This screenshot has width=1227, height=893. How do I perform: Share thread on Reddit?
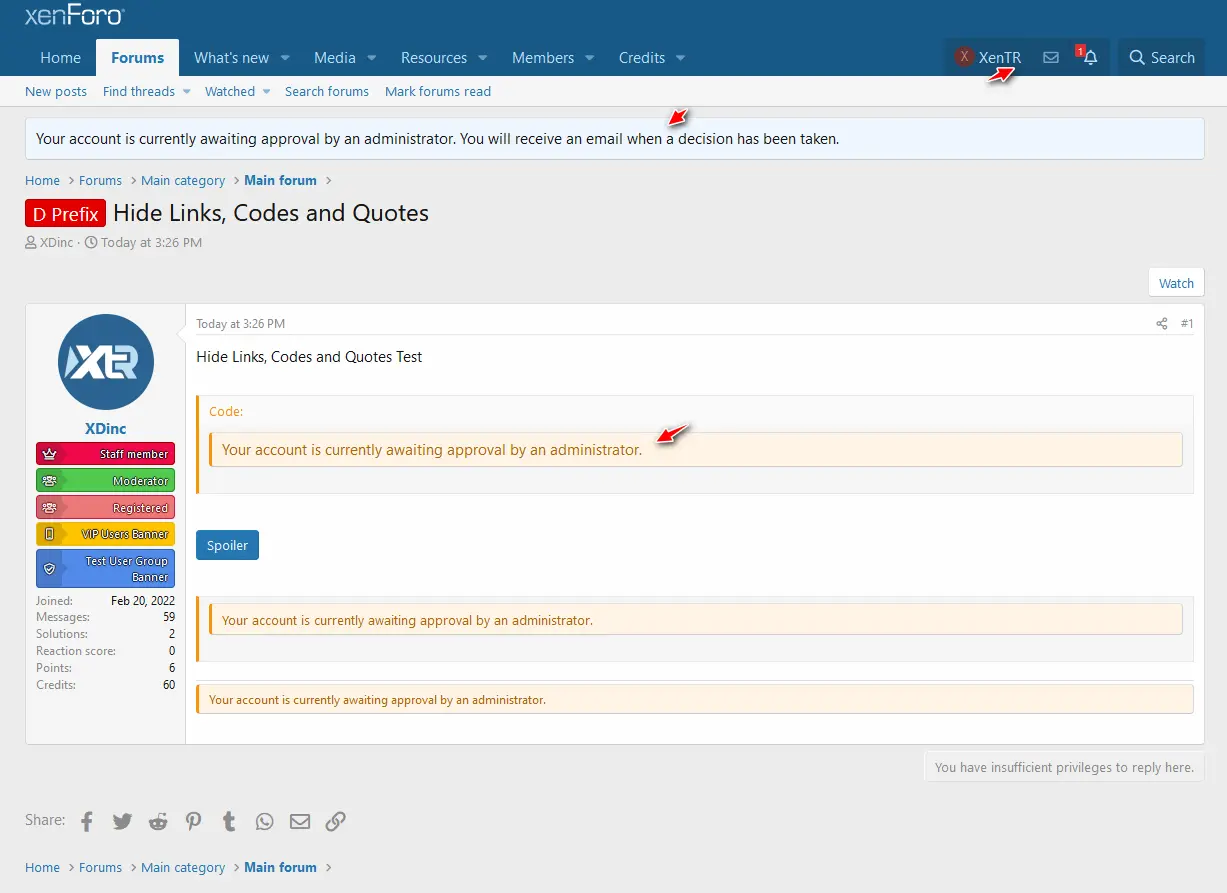(x=158, y=821)
